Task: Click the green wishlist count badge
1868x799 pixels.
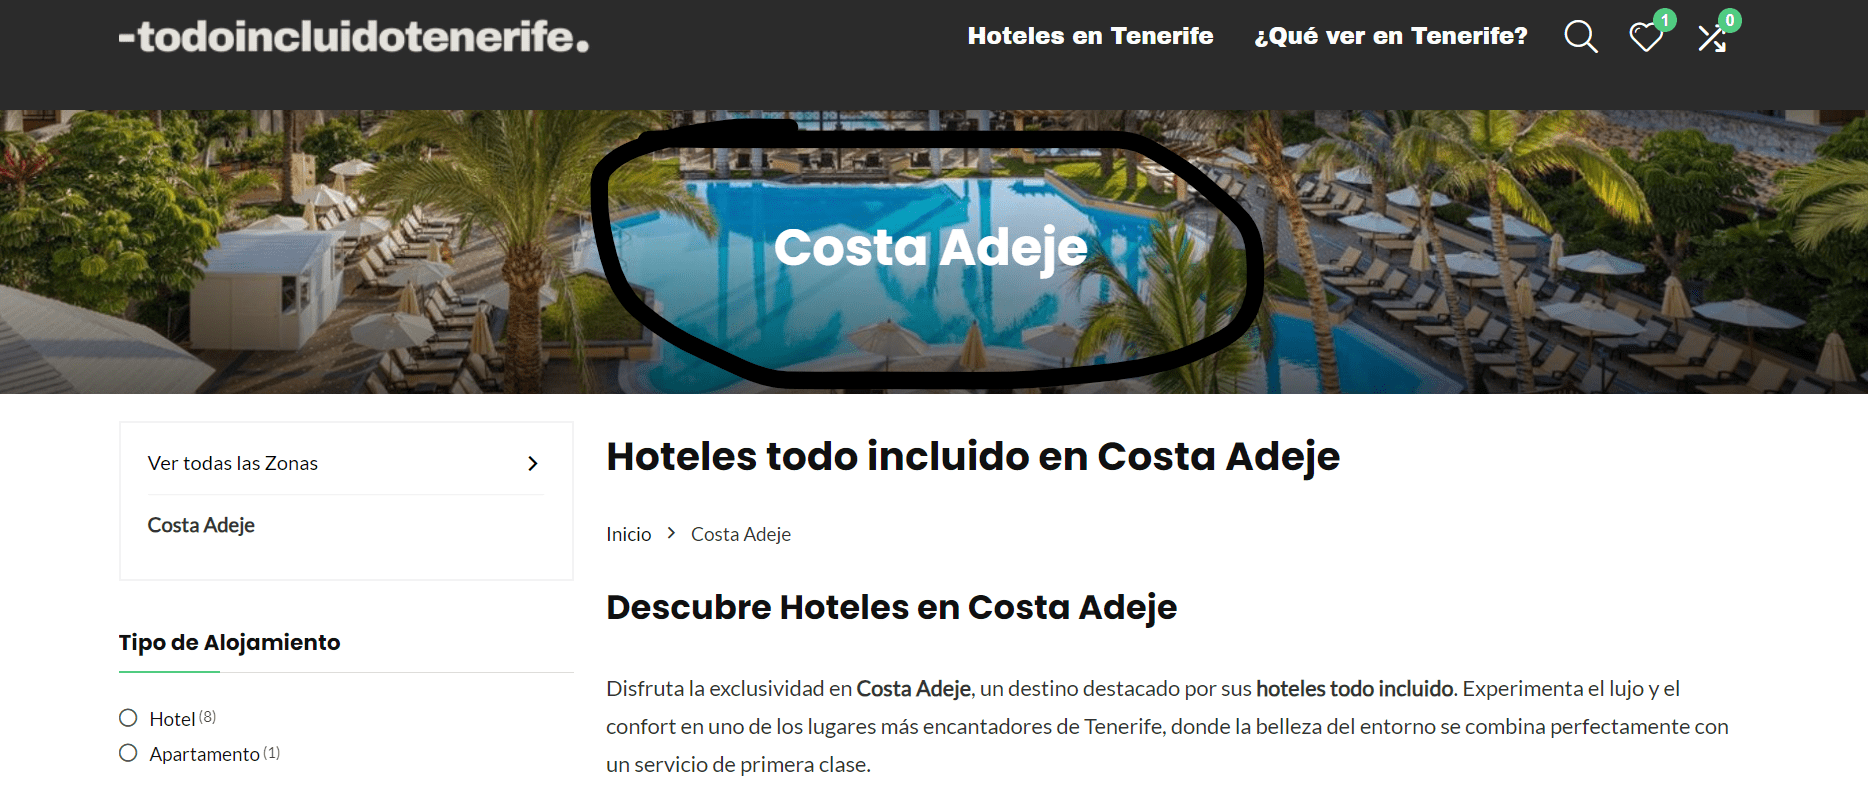Action: point(1665,20)
